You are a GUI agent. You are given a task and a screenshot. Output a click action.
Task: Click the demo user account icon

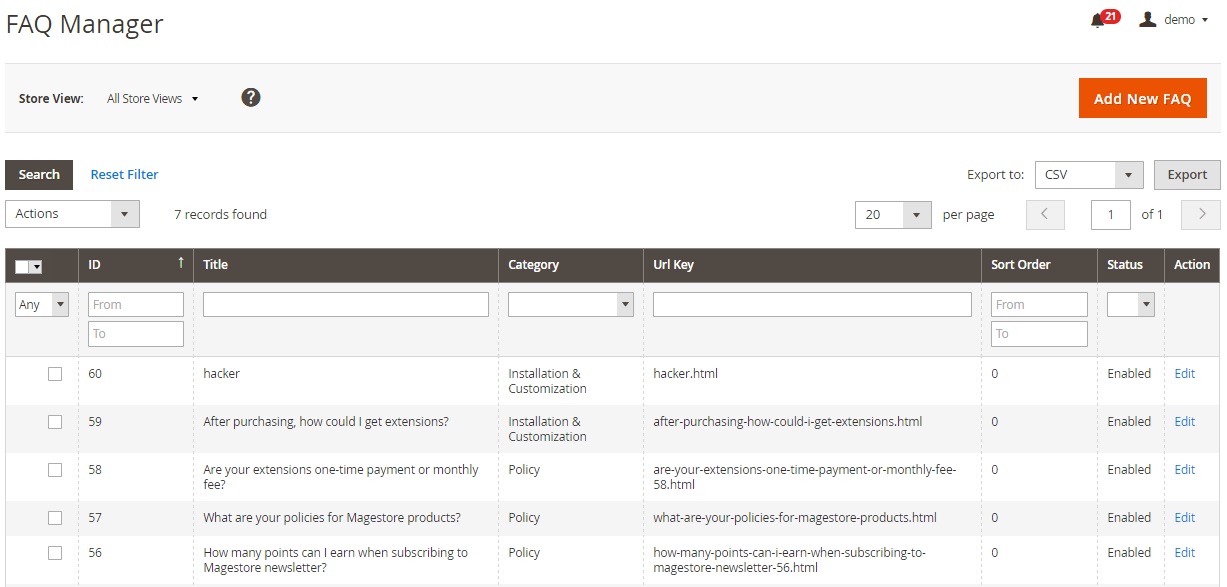click(1148, 20)
